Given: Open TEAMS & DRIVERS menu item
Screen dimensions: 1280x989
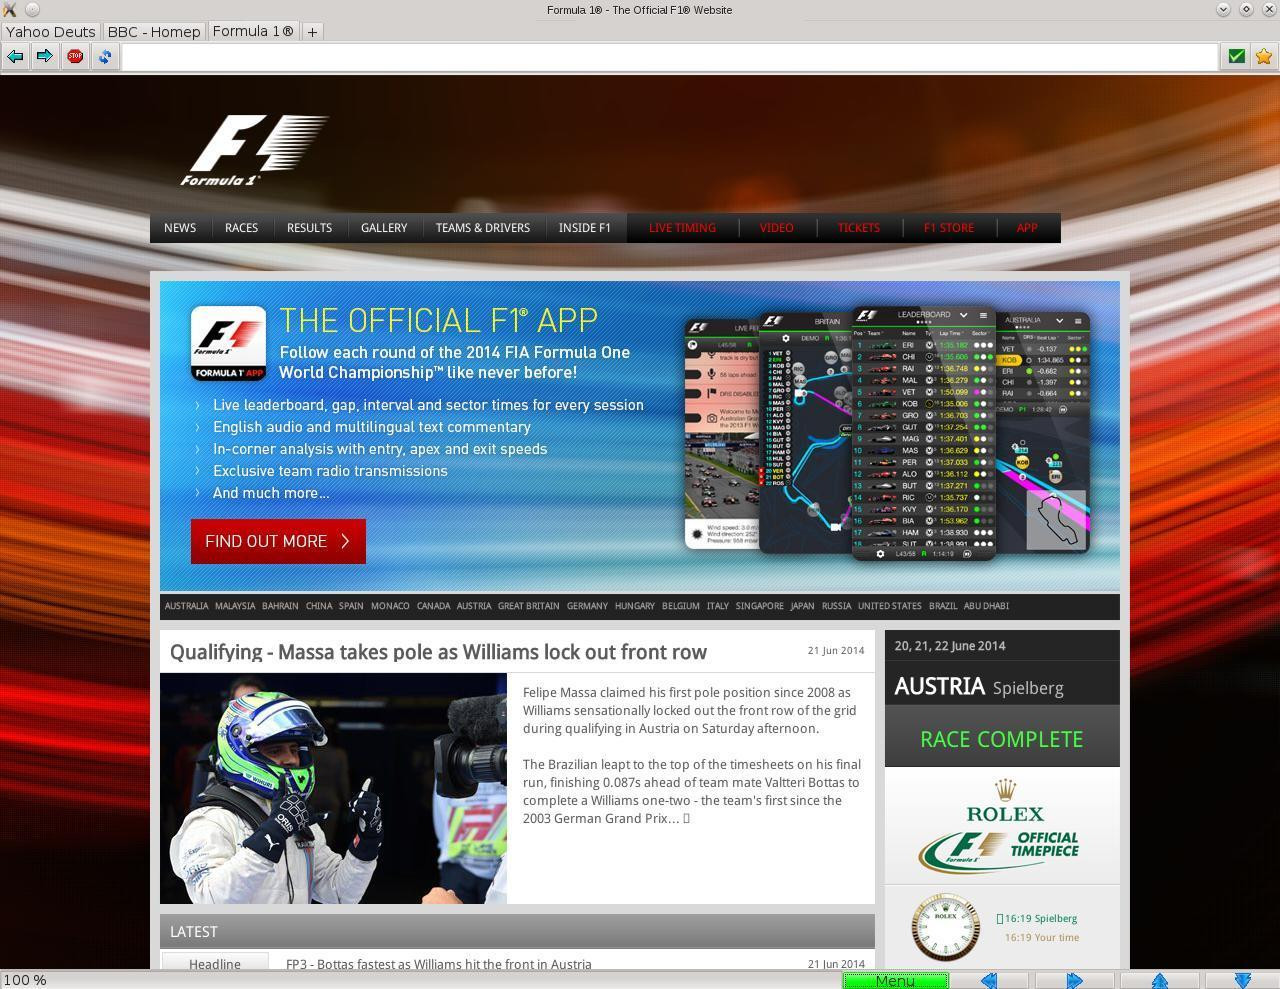Looking at the screenshot, I should 483,228.
